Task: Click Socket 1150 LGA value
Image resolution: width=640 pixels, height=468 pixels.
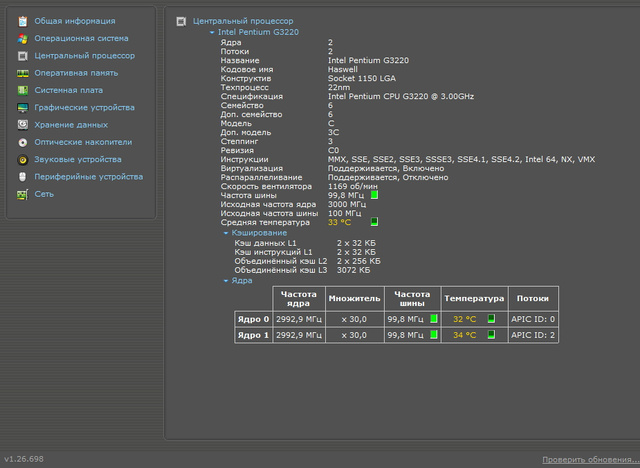Action: pos(362,78)
